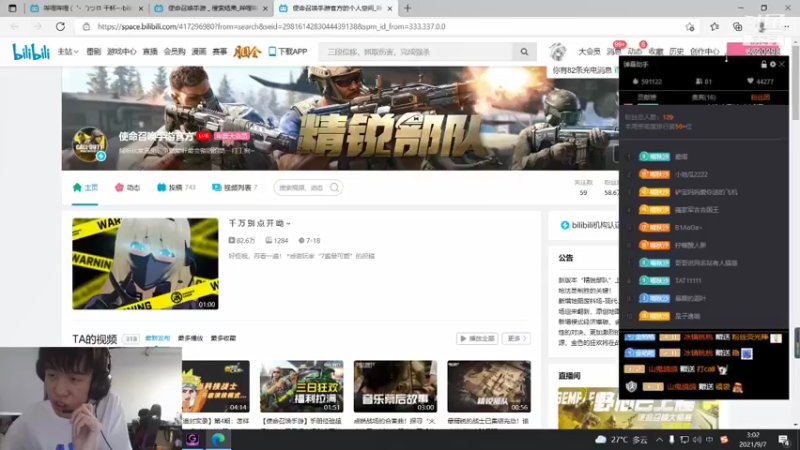Click the browser address bar URL
Viewport: 800px width, 450px height.
[271, 27]
